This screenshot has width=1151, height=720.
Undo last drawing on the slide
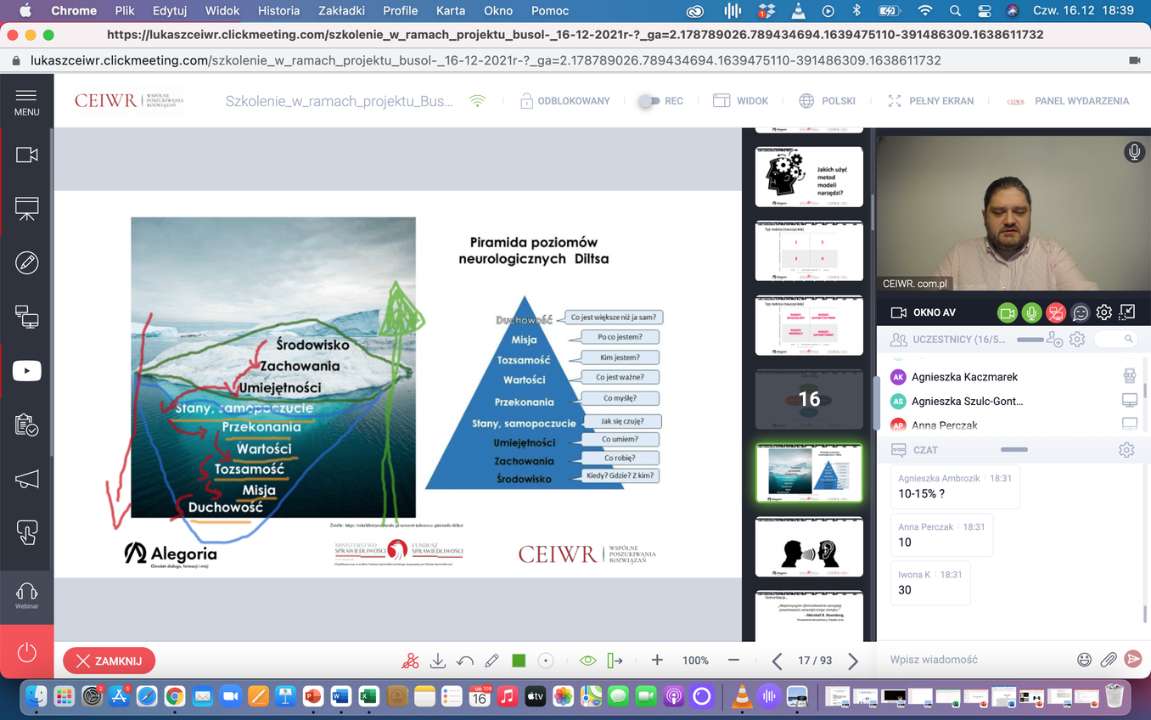coord(465,661)
